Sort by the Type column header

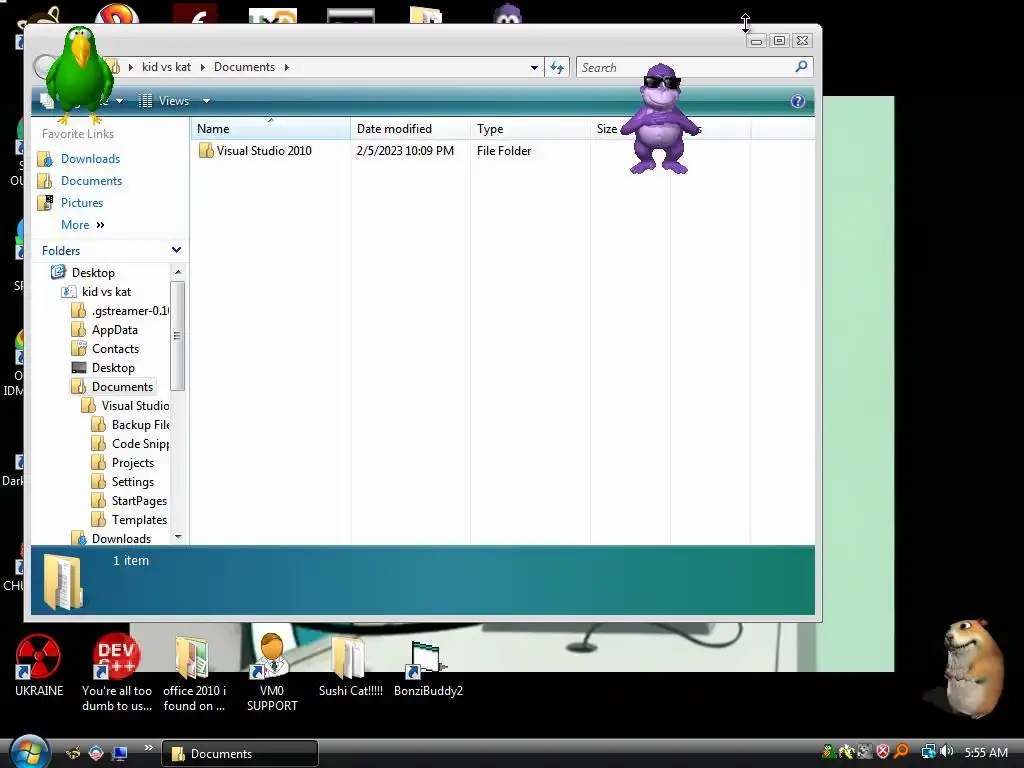pos(530,129)
